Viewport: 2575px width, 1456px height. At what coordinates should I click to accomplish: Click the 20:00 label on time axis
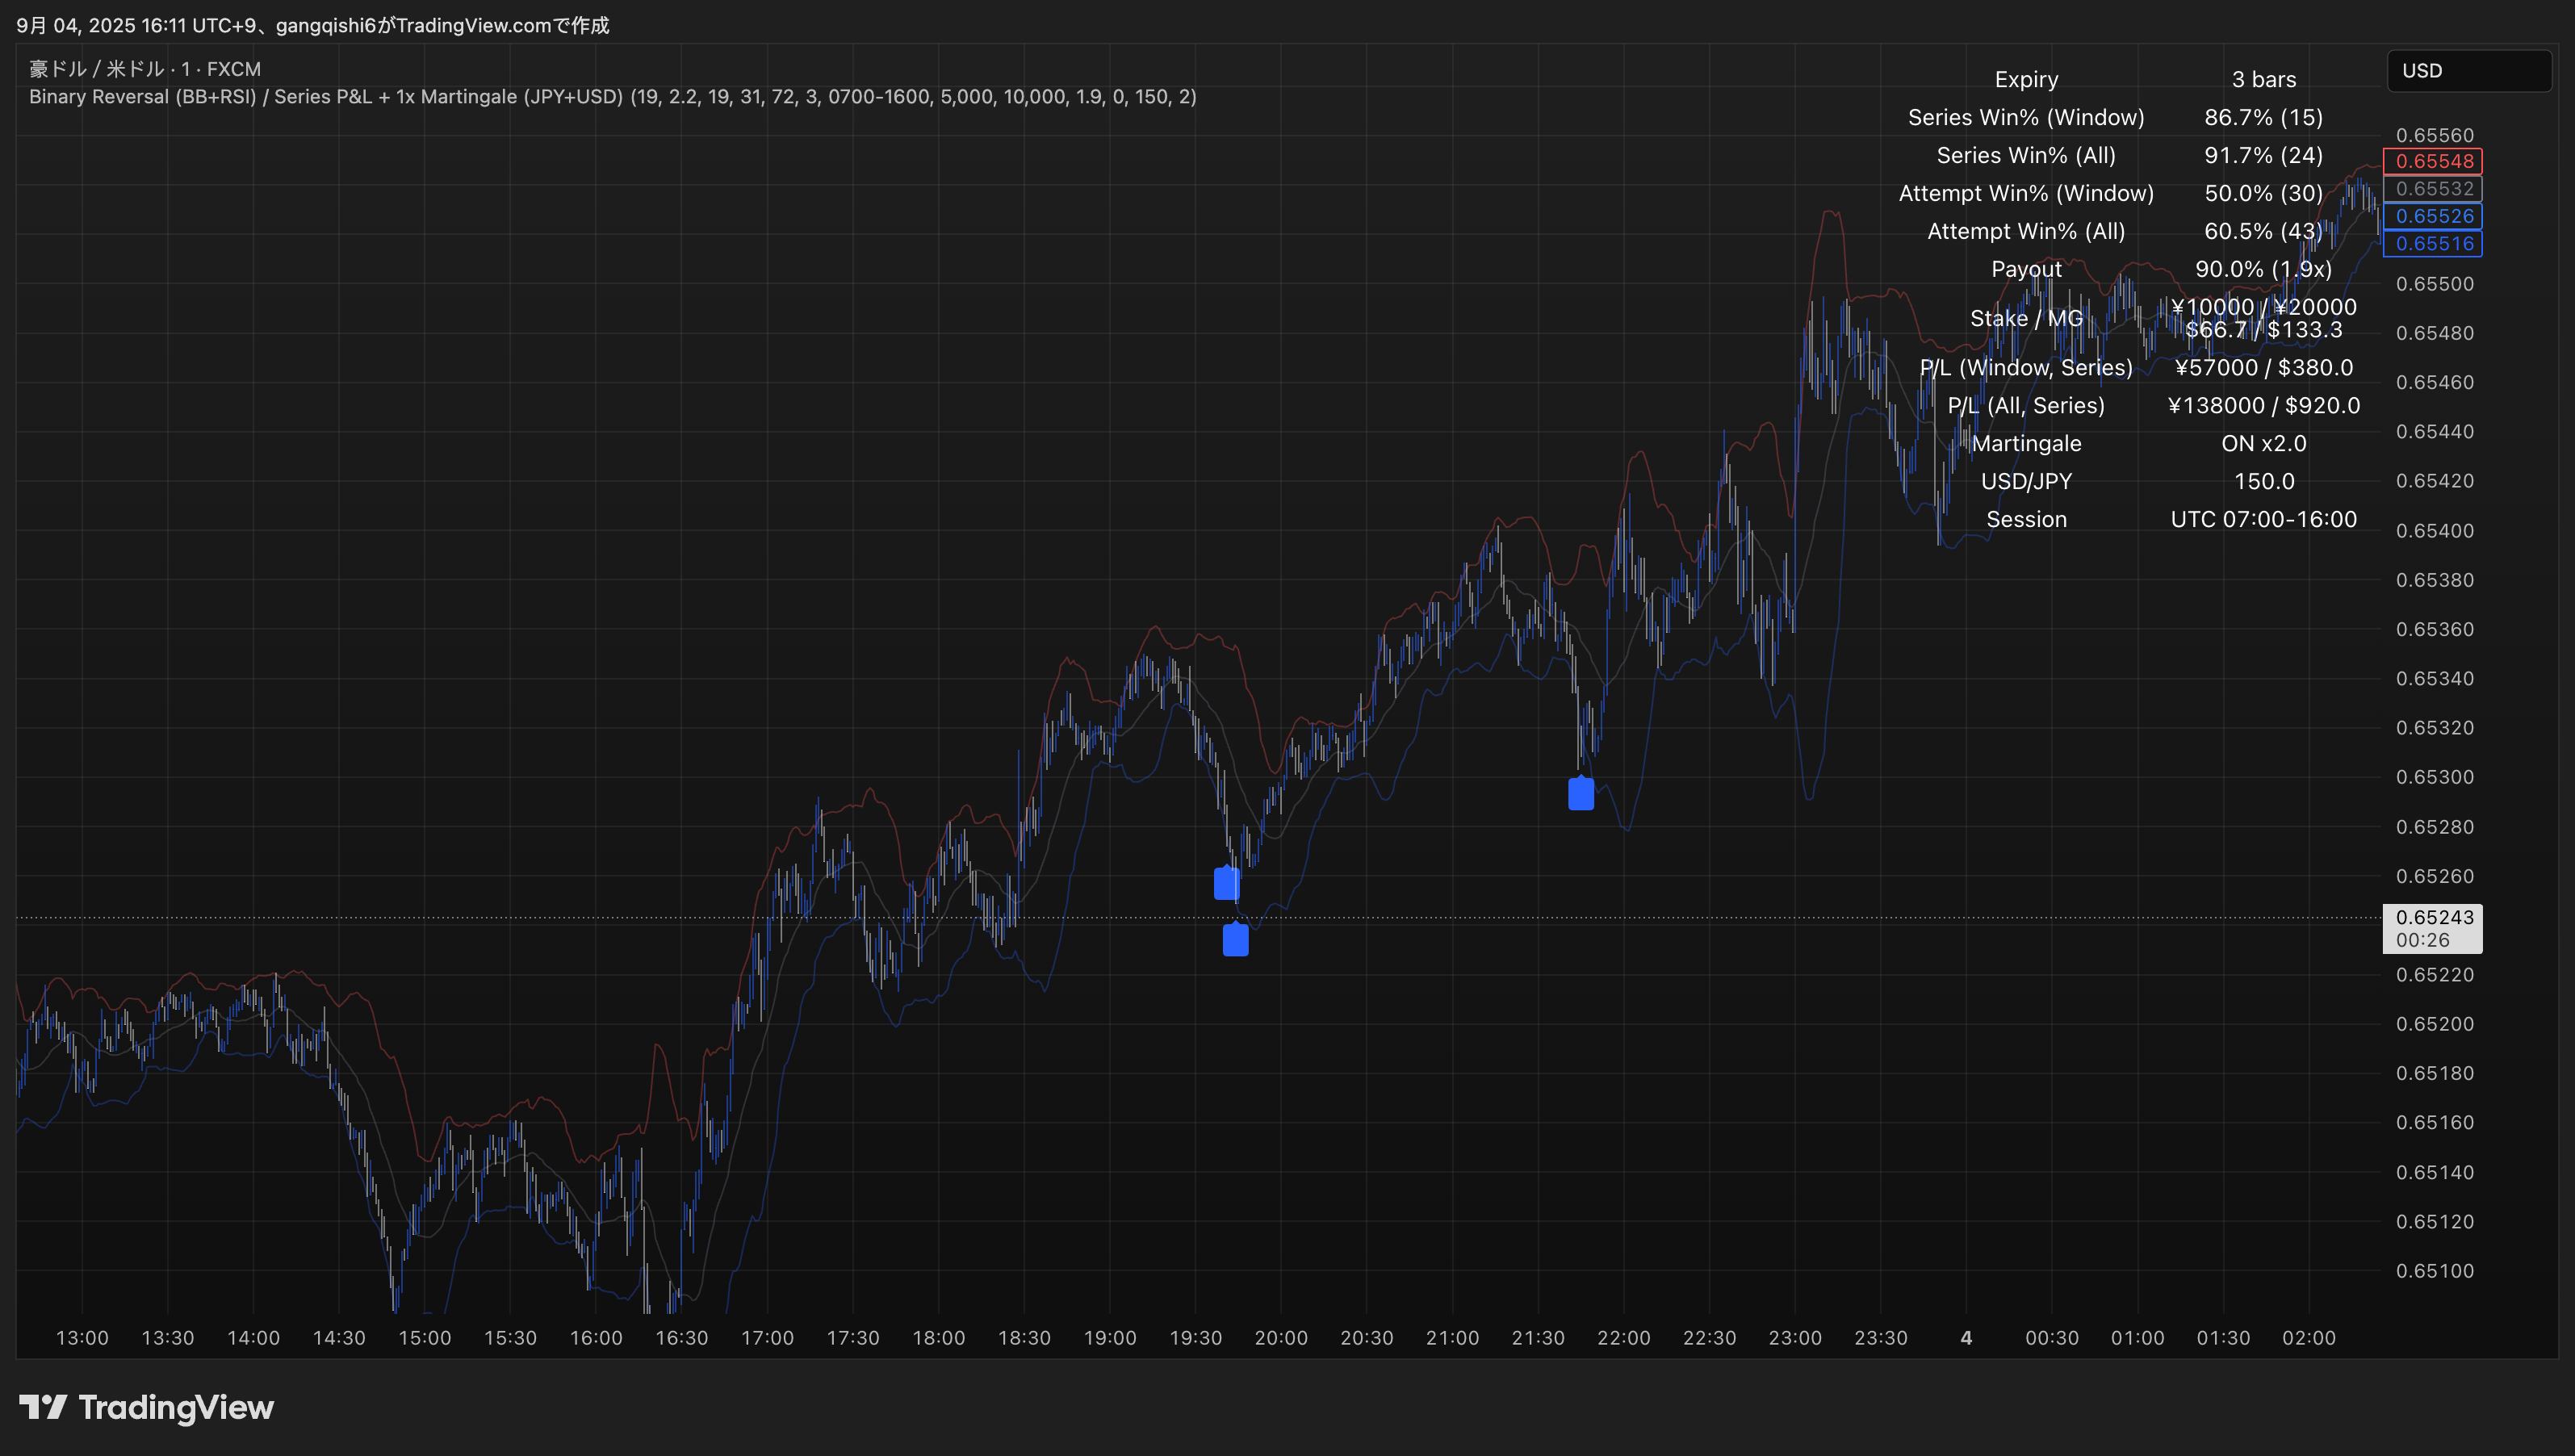point(1280,1338)
